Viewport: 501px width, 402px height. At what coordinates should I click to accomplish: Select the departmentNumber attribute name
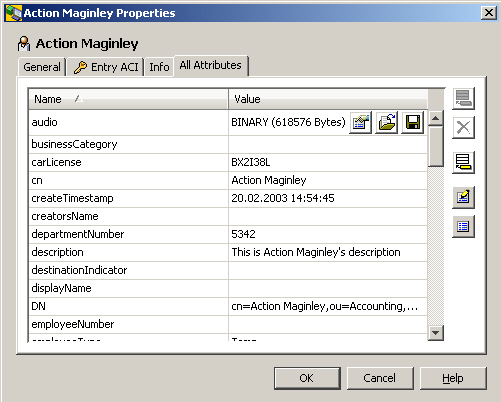click(128, 234)
